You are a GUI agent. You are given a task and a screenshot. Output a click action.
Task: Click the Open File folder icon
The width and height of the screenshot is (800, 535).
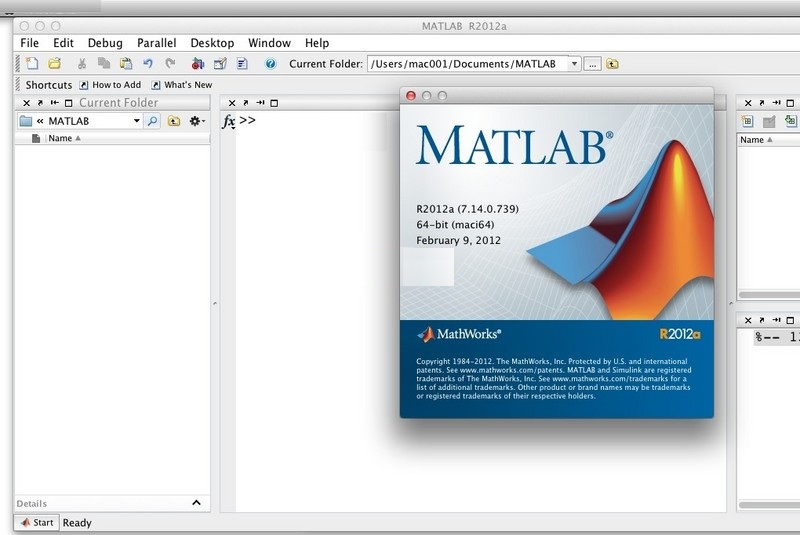click(54, 64)
